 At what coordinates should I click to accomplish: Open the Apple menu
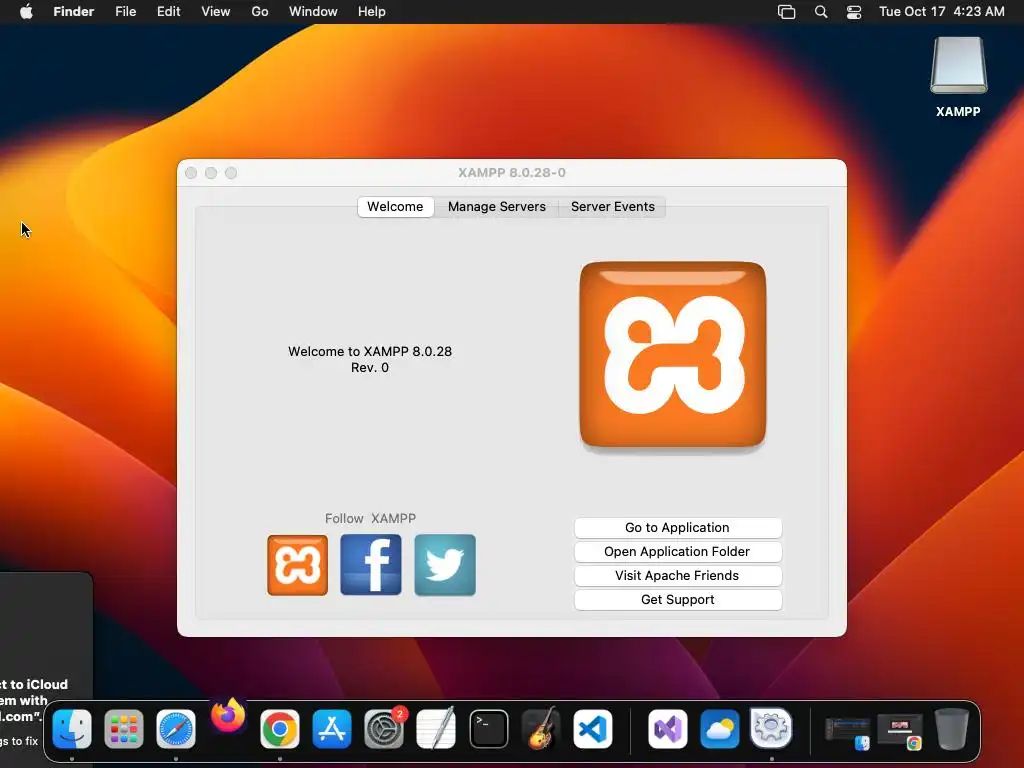[26, 12]
